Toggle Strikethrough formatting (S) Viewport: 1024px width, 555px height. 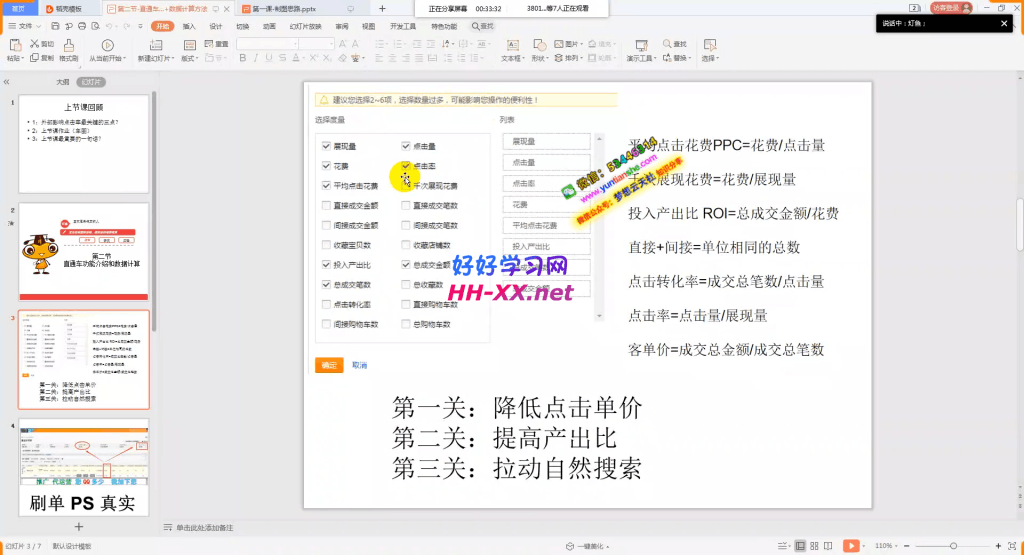pos(282,58)
